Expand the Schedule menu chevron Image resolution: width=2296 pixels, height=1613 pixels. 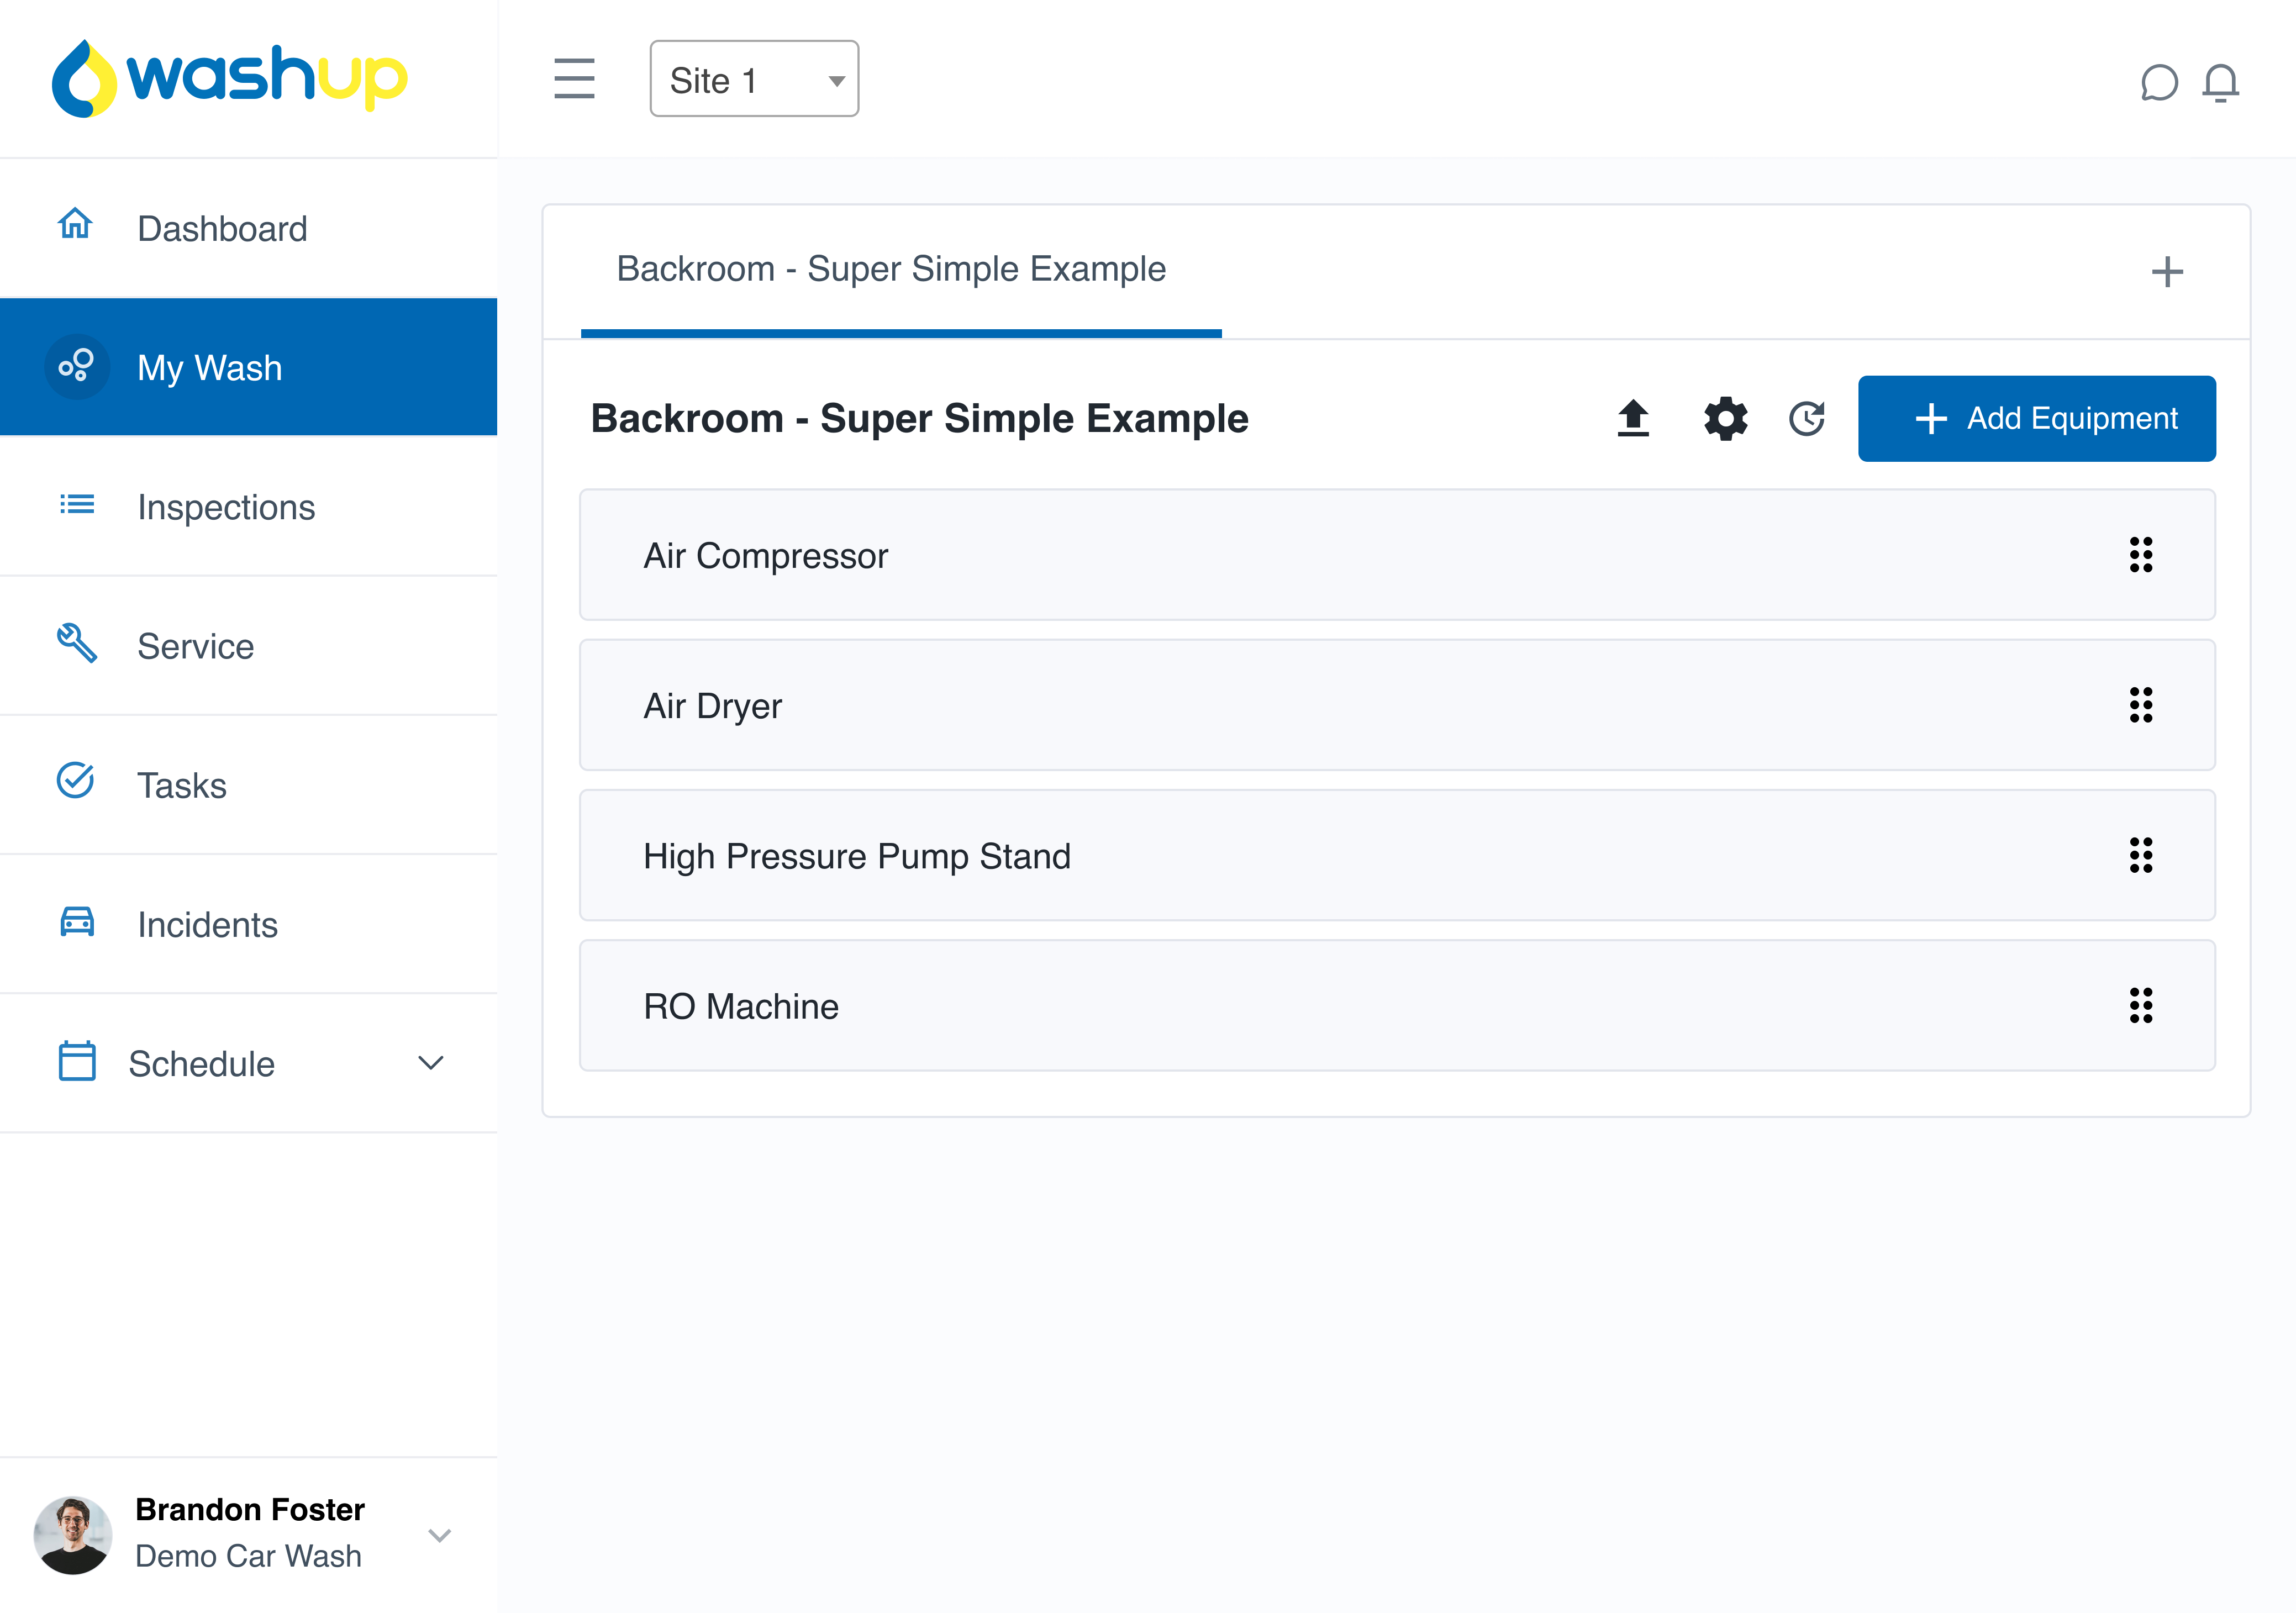click(x=430, y=1063)
